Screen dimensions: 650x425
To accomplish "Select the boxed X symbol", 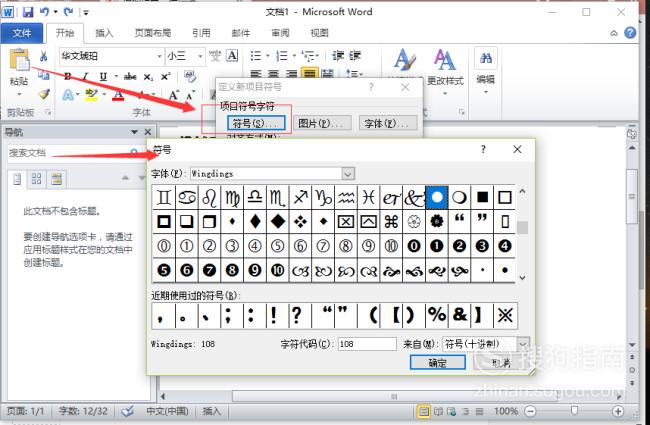I will tap(346, 221).
